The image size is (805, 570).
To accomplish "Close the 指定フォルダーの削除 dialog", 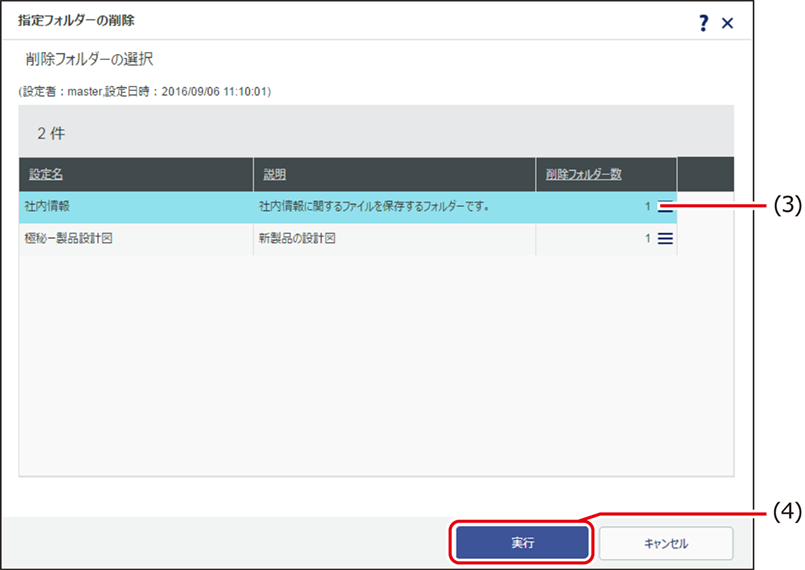I will pyautogui.click(x=727, y=23).
